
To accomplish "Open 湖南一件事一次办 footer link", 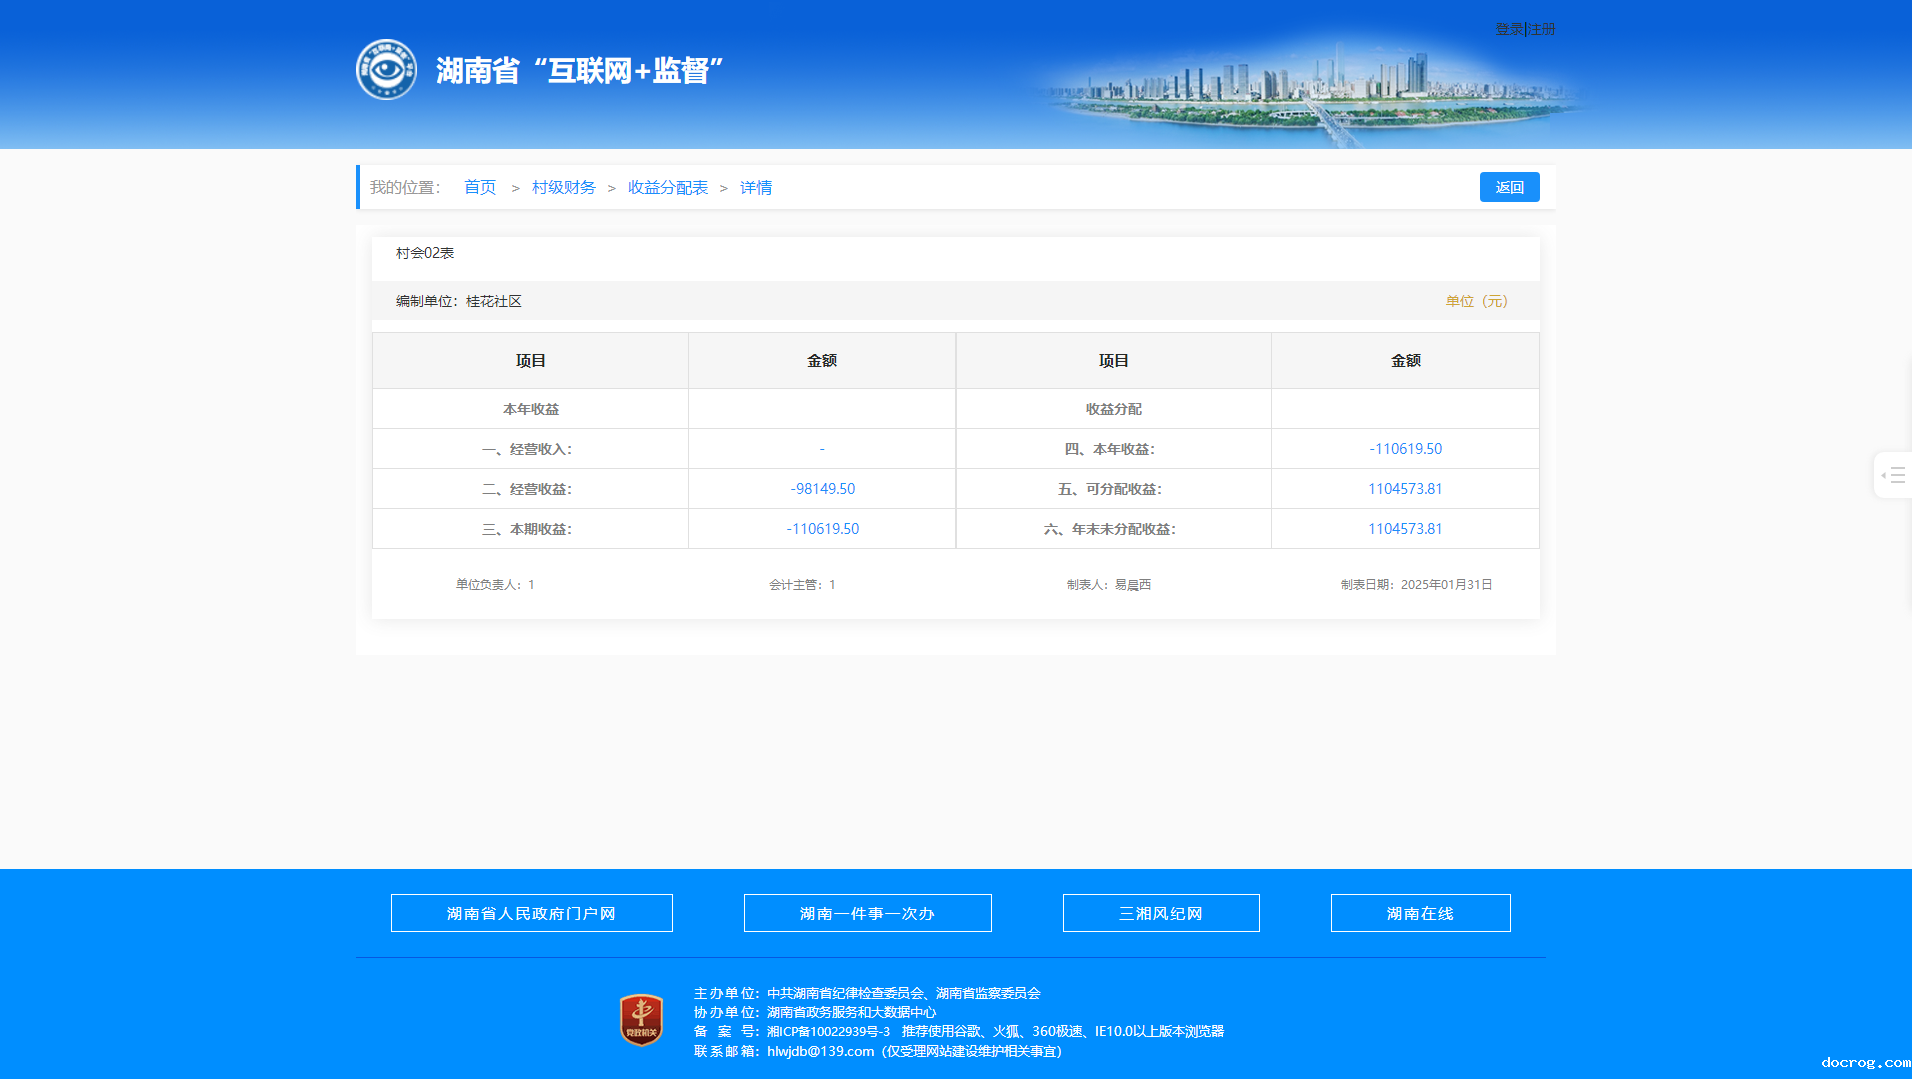I will click(x=867, y=913).
